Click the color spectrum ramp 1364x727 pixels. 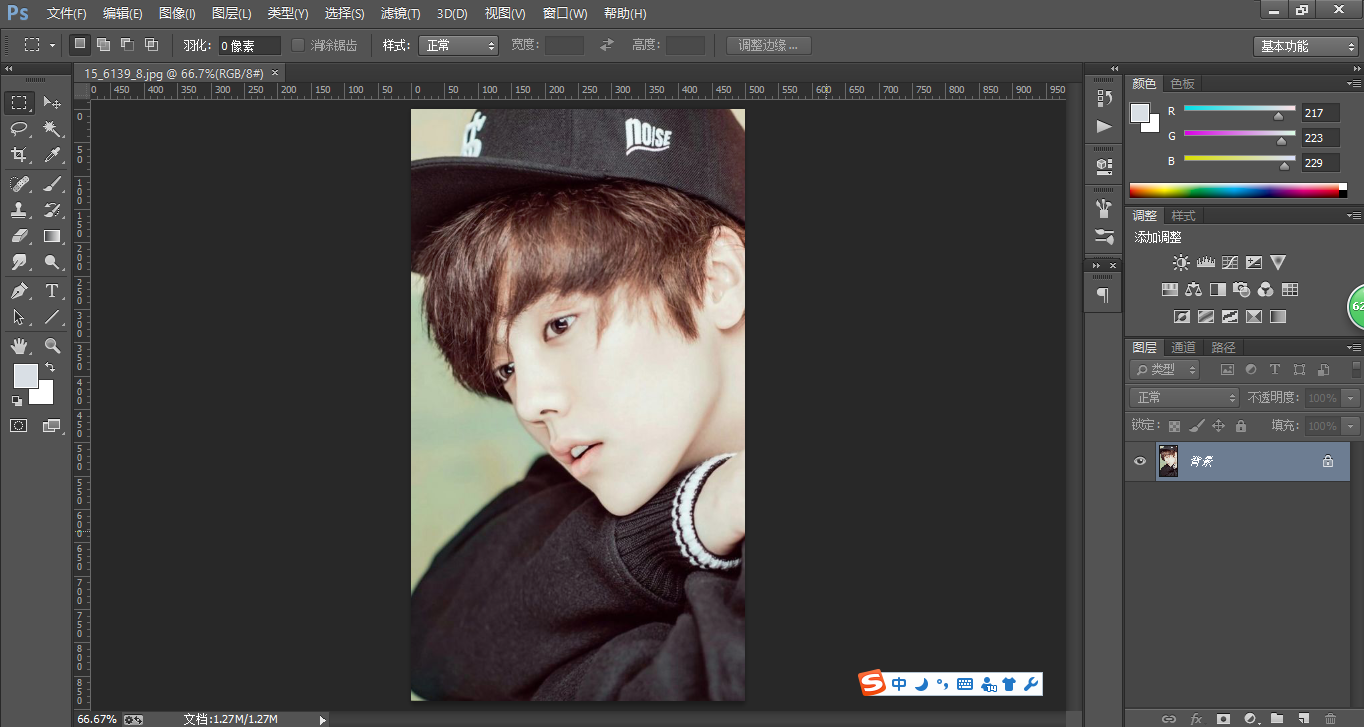[1238, 190]
